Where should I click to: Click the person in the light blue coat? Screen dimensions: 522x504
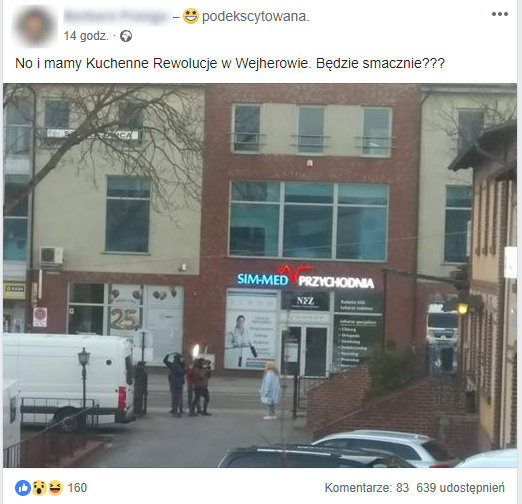(x=271, y=390)
